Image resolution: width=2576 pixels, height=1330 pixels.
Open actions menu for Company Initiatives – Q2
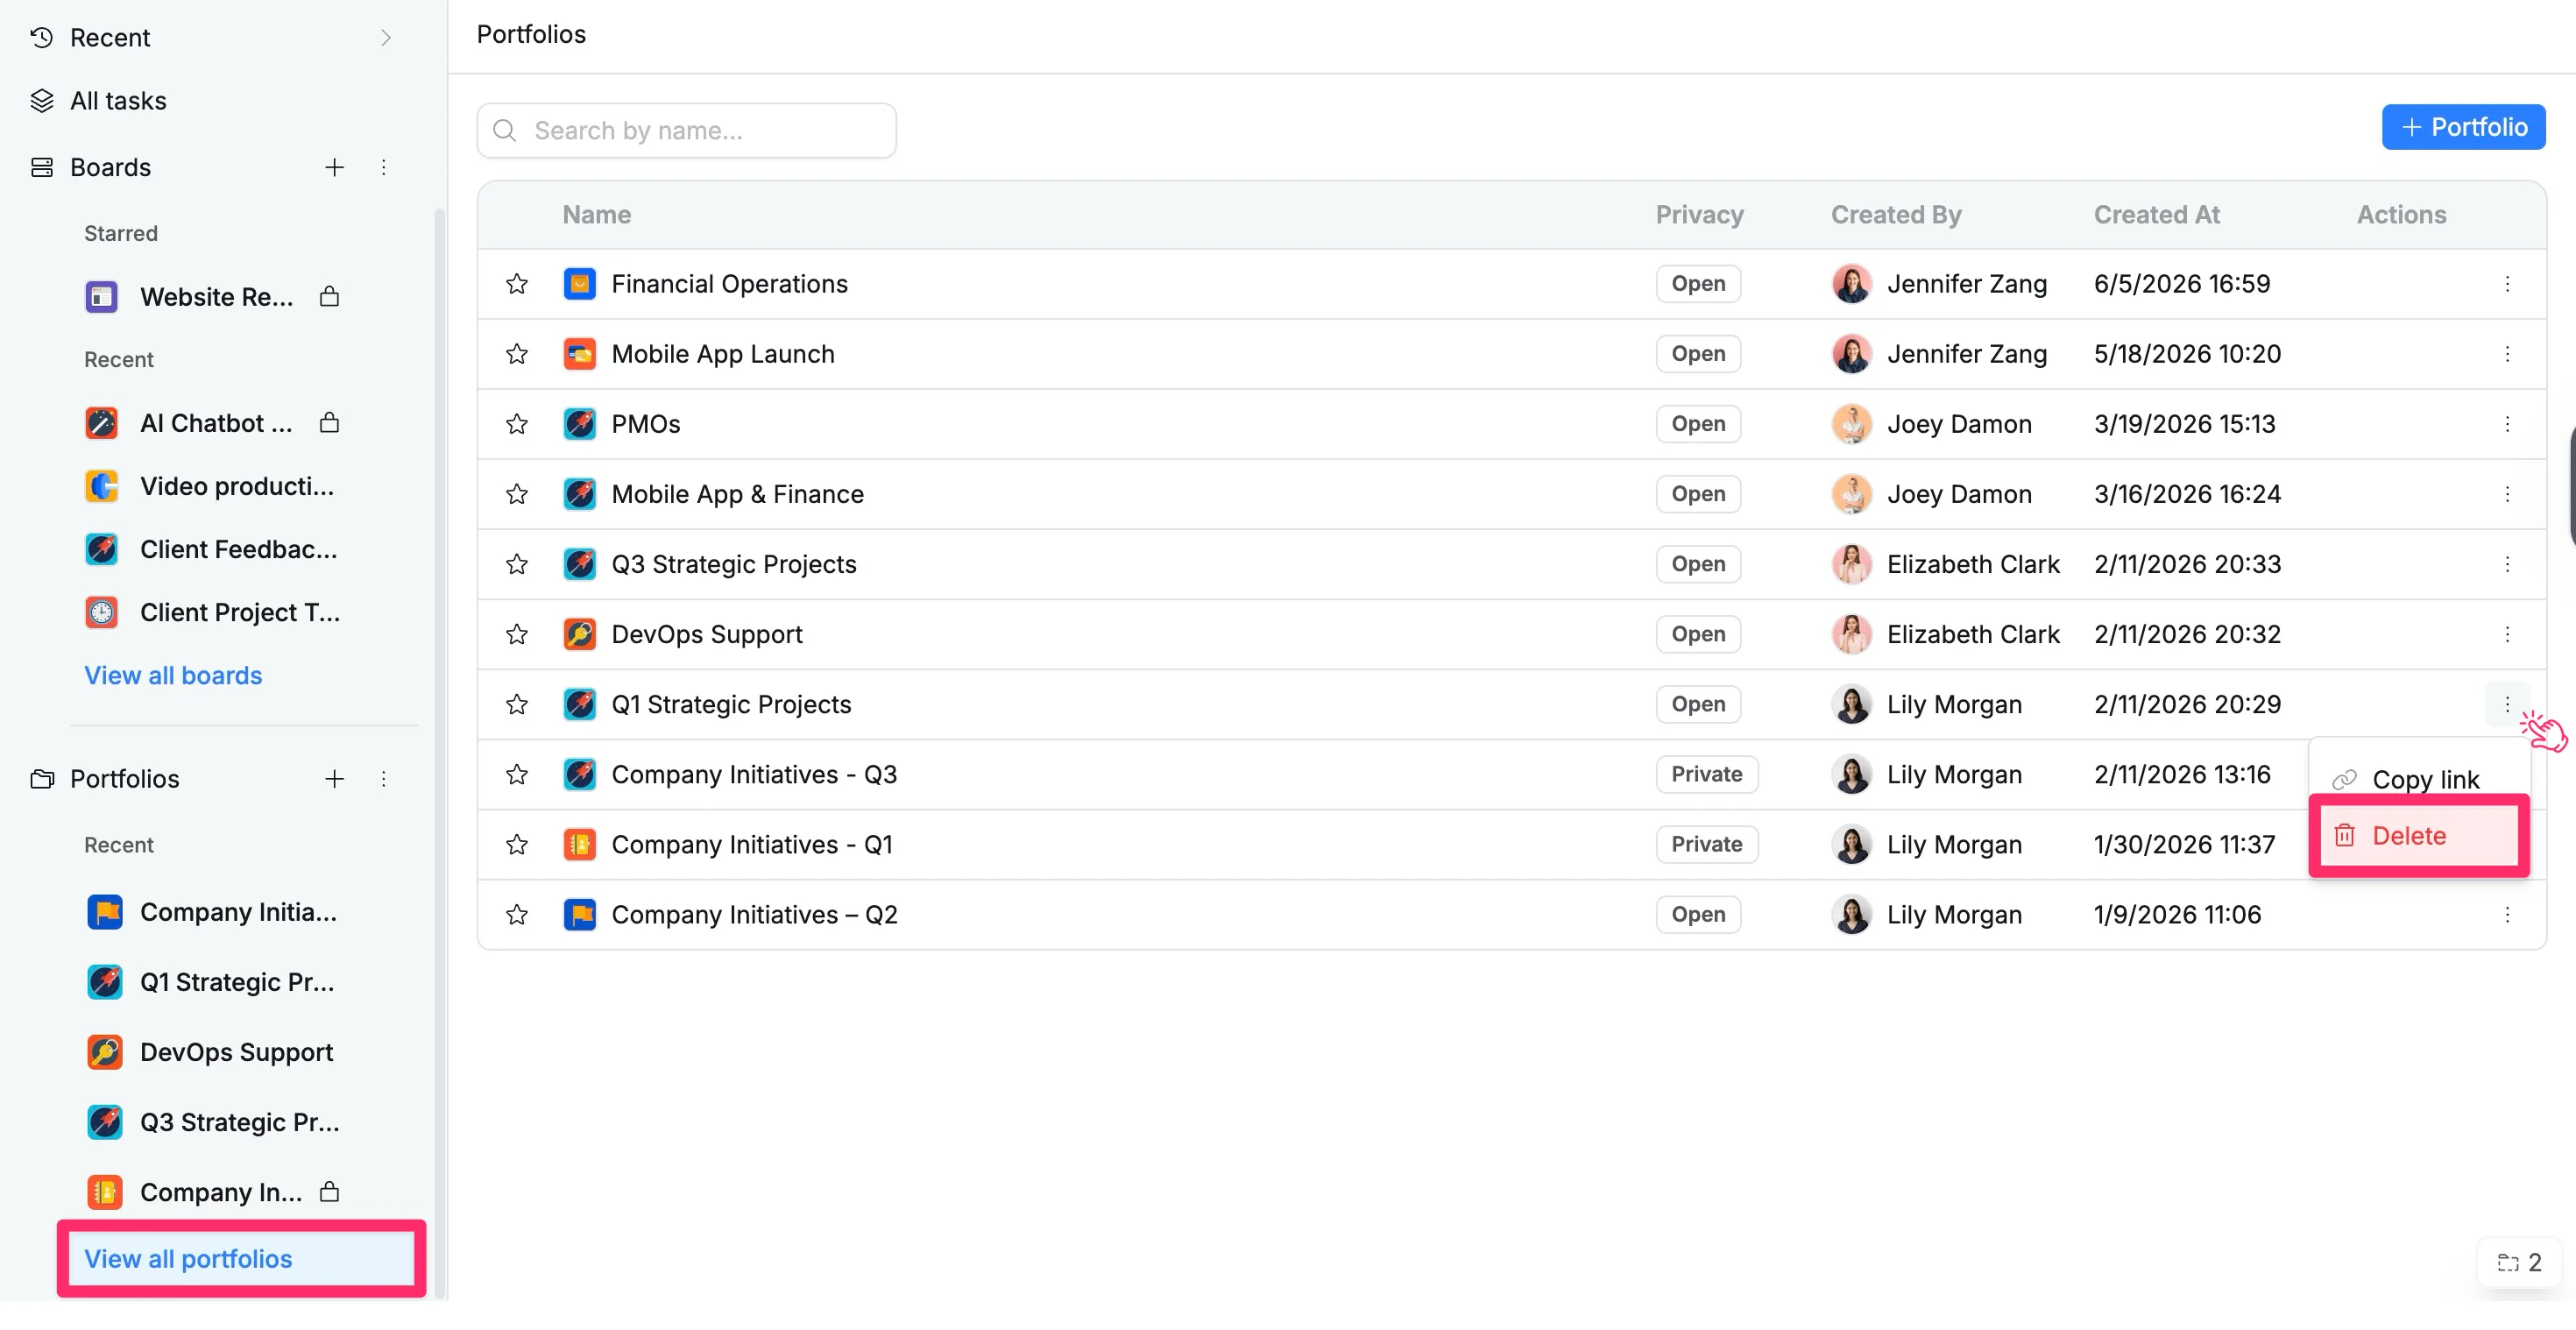coord(2506,914)
